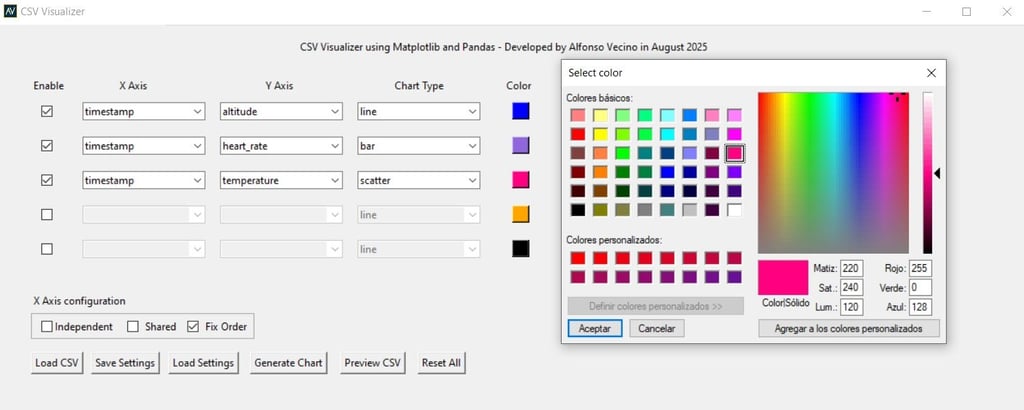Tick the Independent X axis checkbox
Screen dimensions: 1024x410
[x=47, y=326]
